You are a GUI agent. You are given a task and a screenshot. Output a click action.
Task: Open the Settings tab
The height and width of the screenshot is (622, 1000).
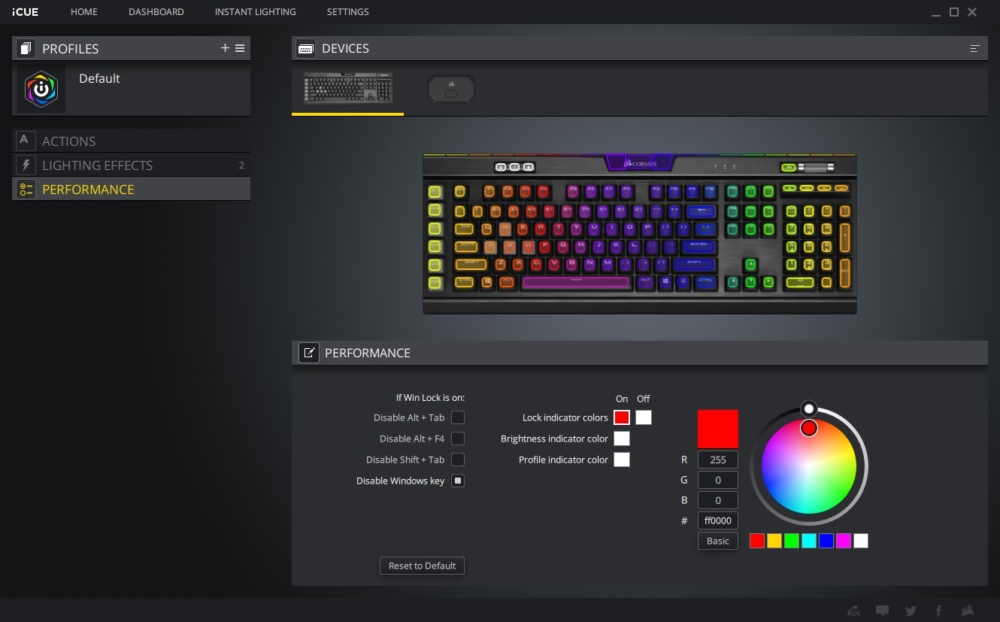tap(348, 11)
